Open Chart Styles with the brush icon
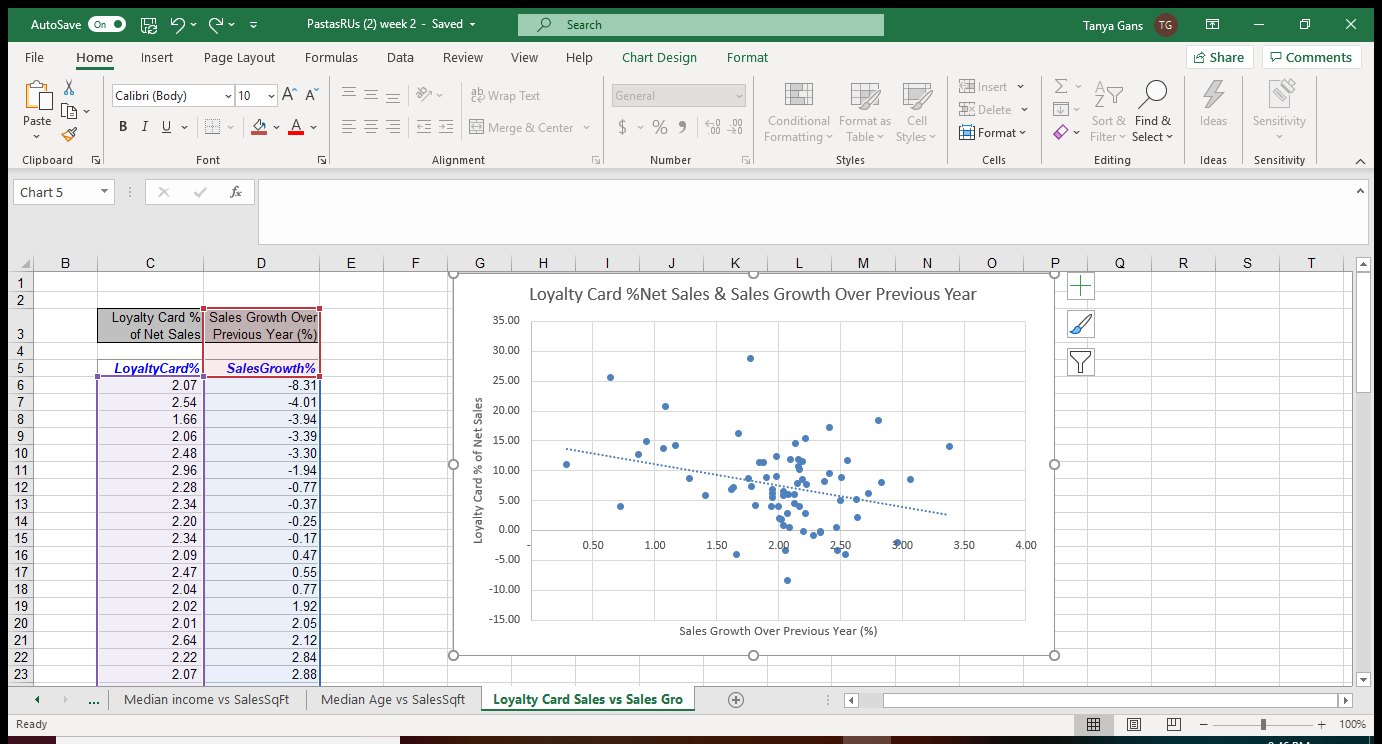The image size is (1382, 744). (1079, 323)
